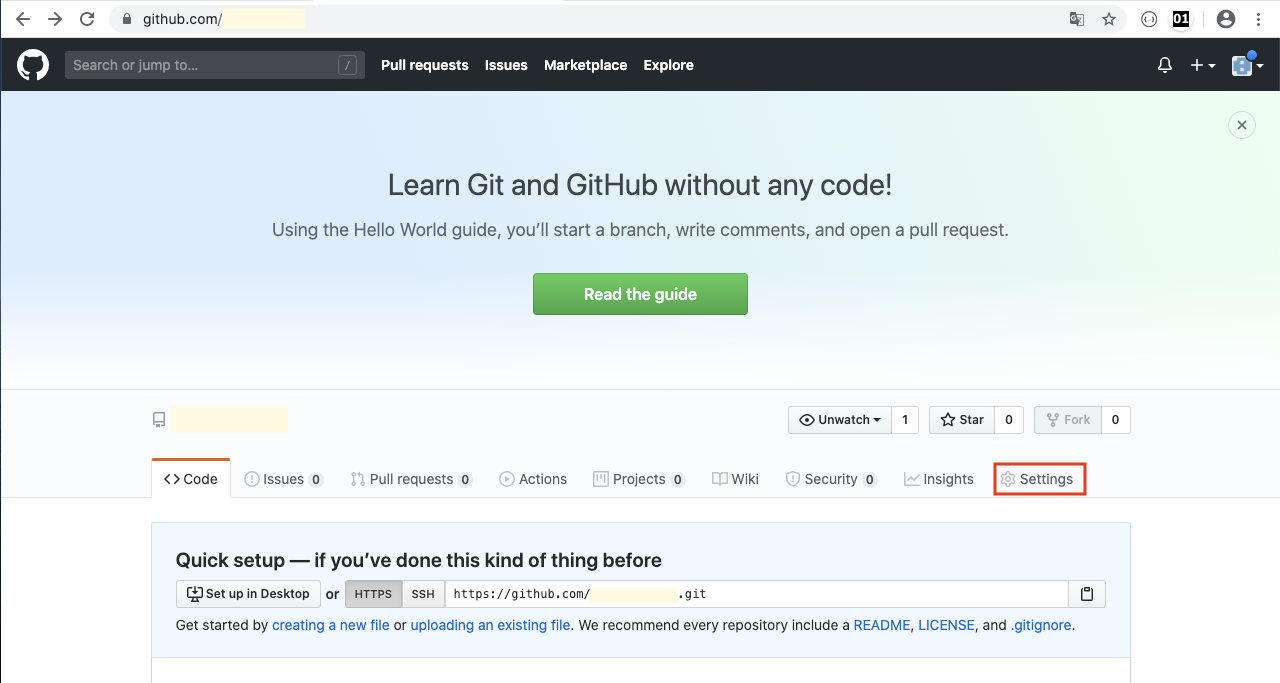This screenshot has height=683, width=1280.
Task: Open the README link
Action: [x=882, y=625]
